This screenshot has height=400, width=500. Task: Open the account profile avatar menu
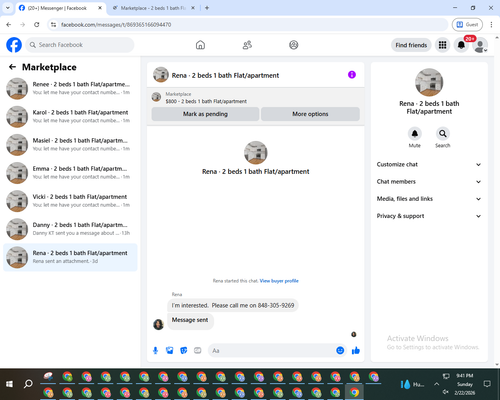[480, 45]
